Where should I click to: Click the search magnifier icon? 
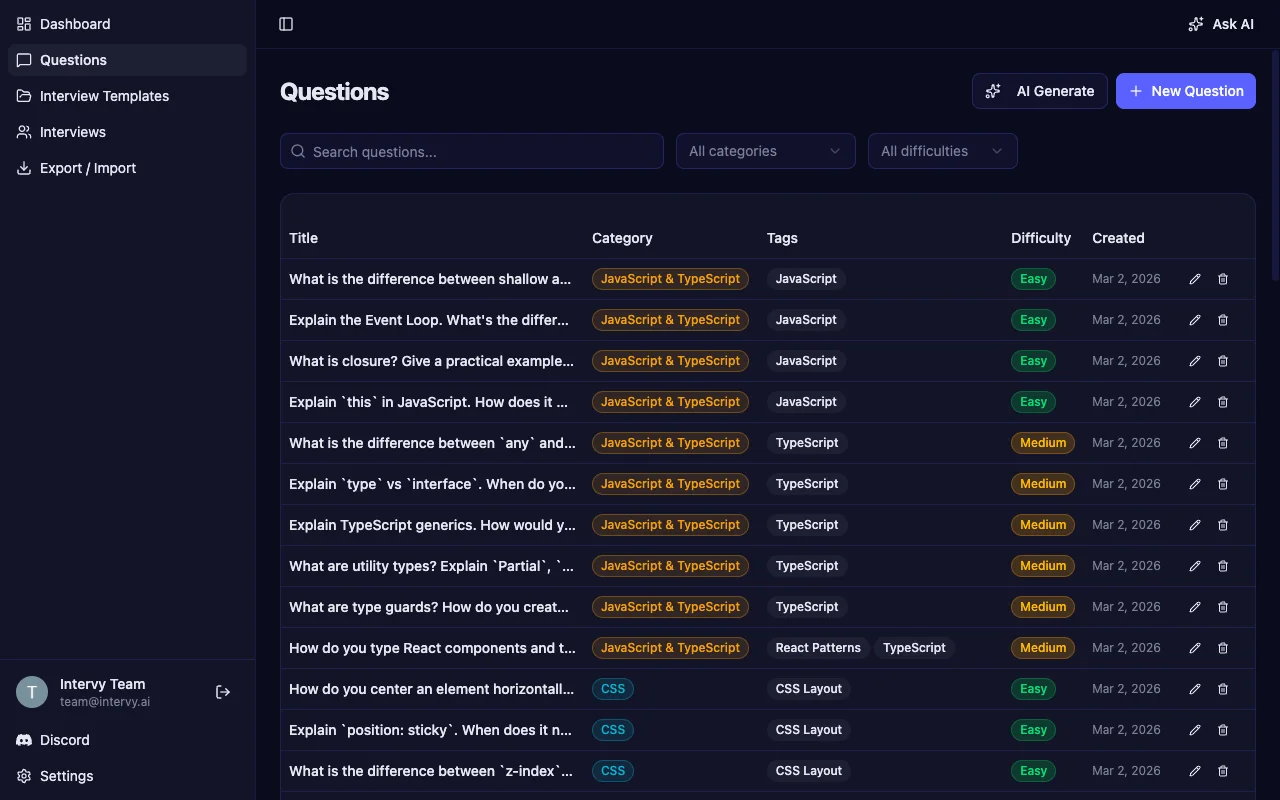(298, 151)
